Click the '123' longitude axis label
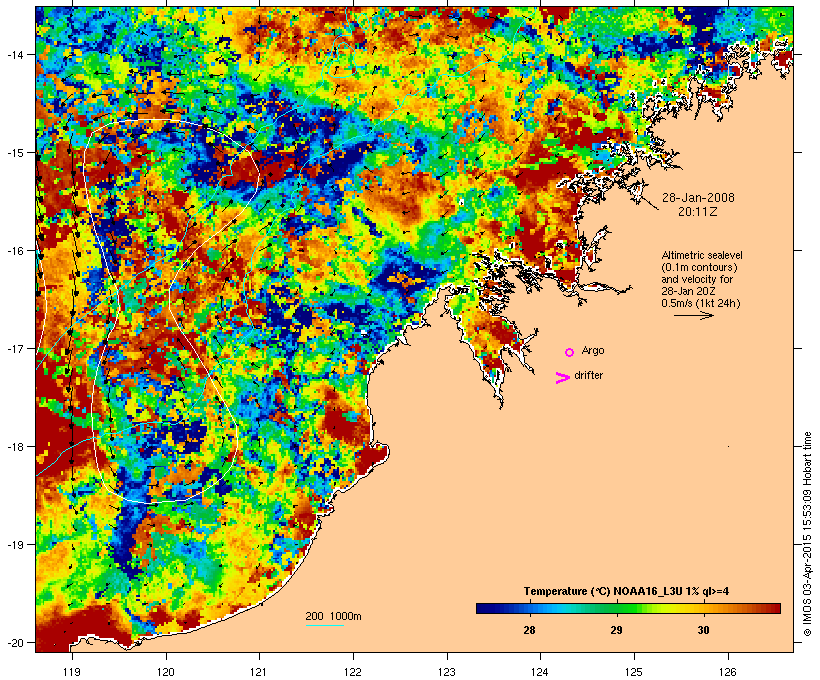The height and width of the screenshot is (680, 820). [x=447, y=672]
